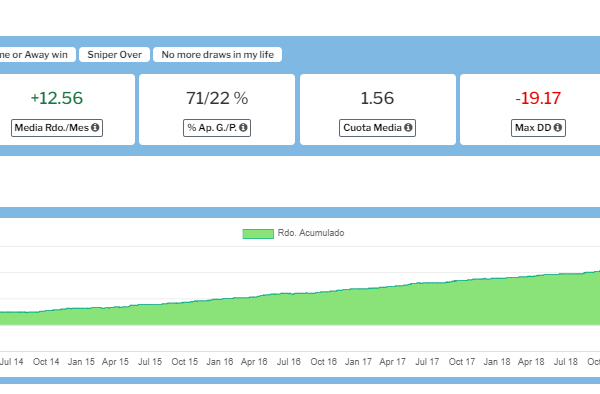Screen dimensions: 600x394
Task: Click the Jul 17 axis label
Action: pos(427,361)
